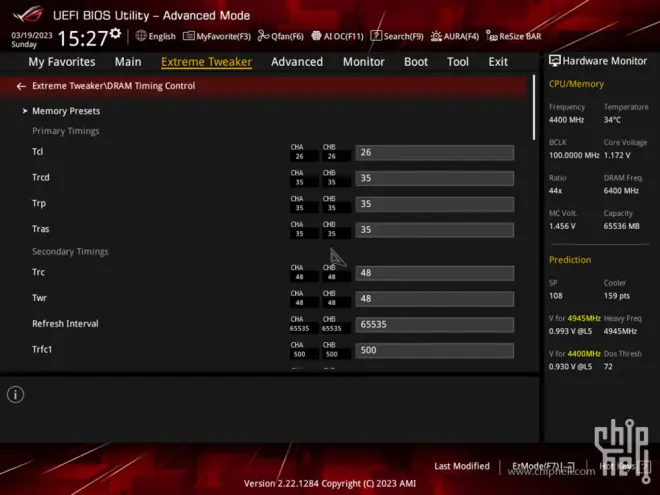This screenshot has width=660, height=495.
Task: Click the Tcl value field
Action: click(x=435, y=152)
